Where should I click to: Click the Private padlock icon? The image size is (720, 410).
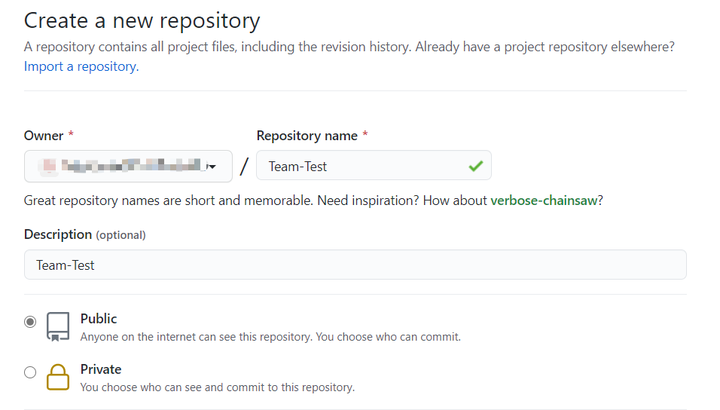click(x=58, y=377)
